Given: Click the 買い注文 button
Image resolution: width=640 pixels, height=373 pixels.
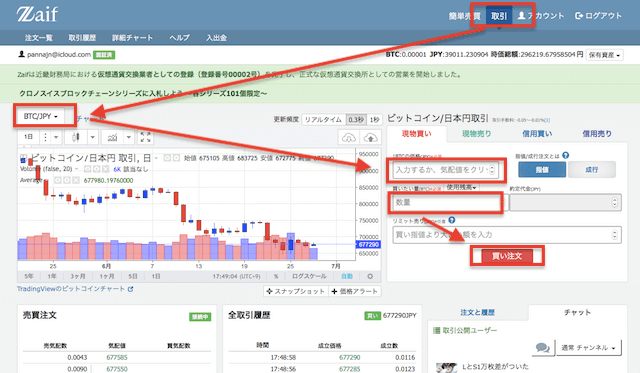Looking at the screenshot, I should [x=507, y=256].
